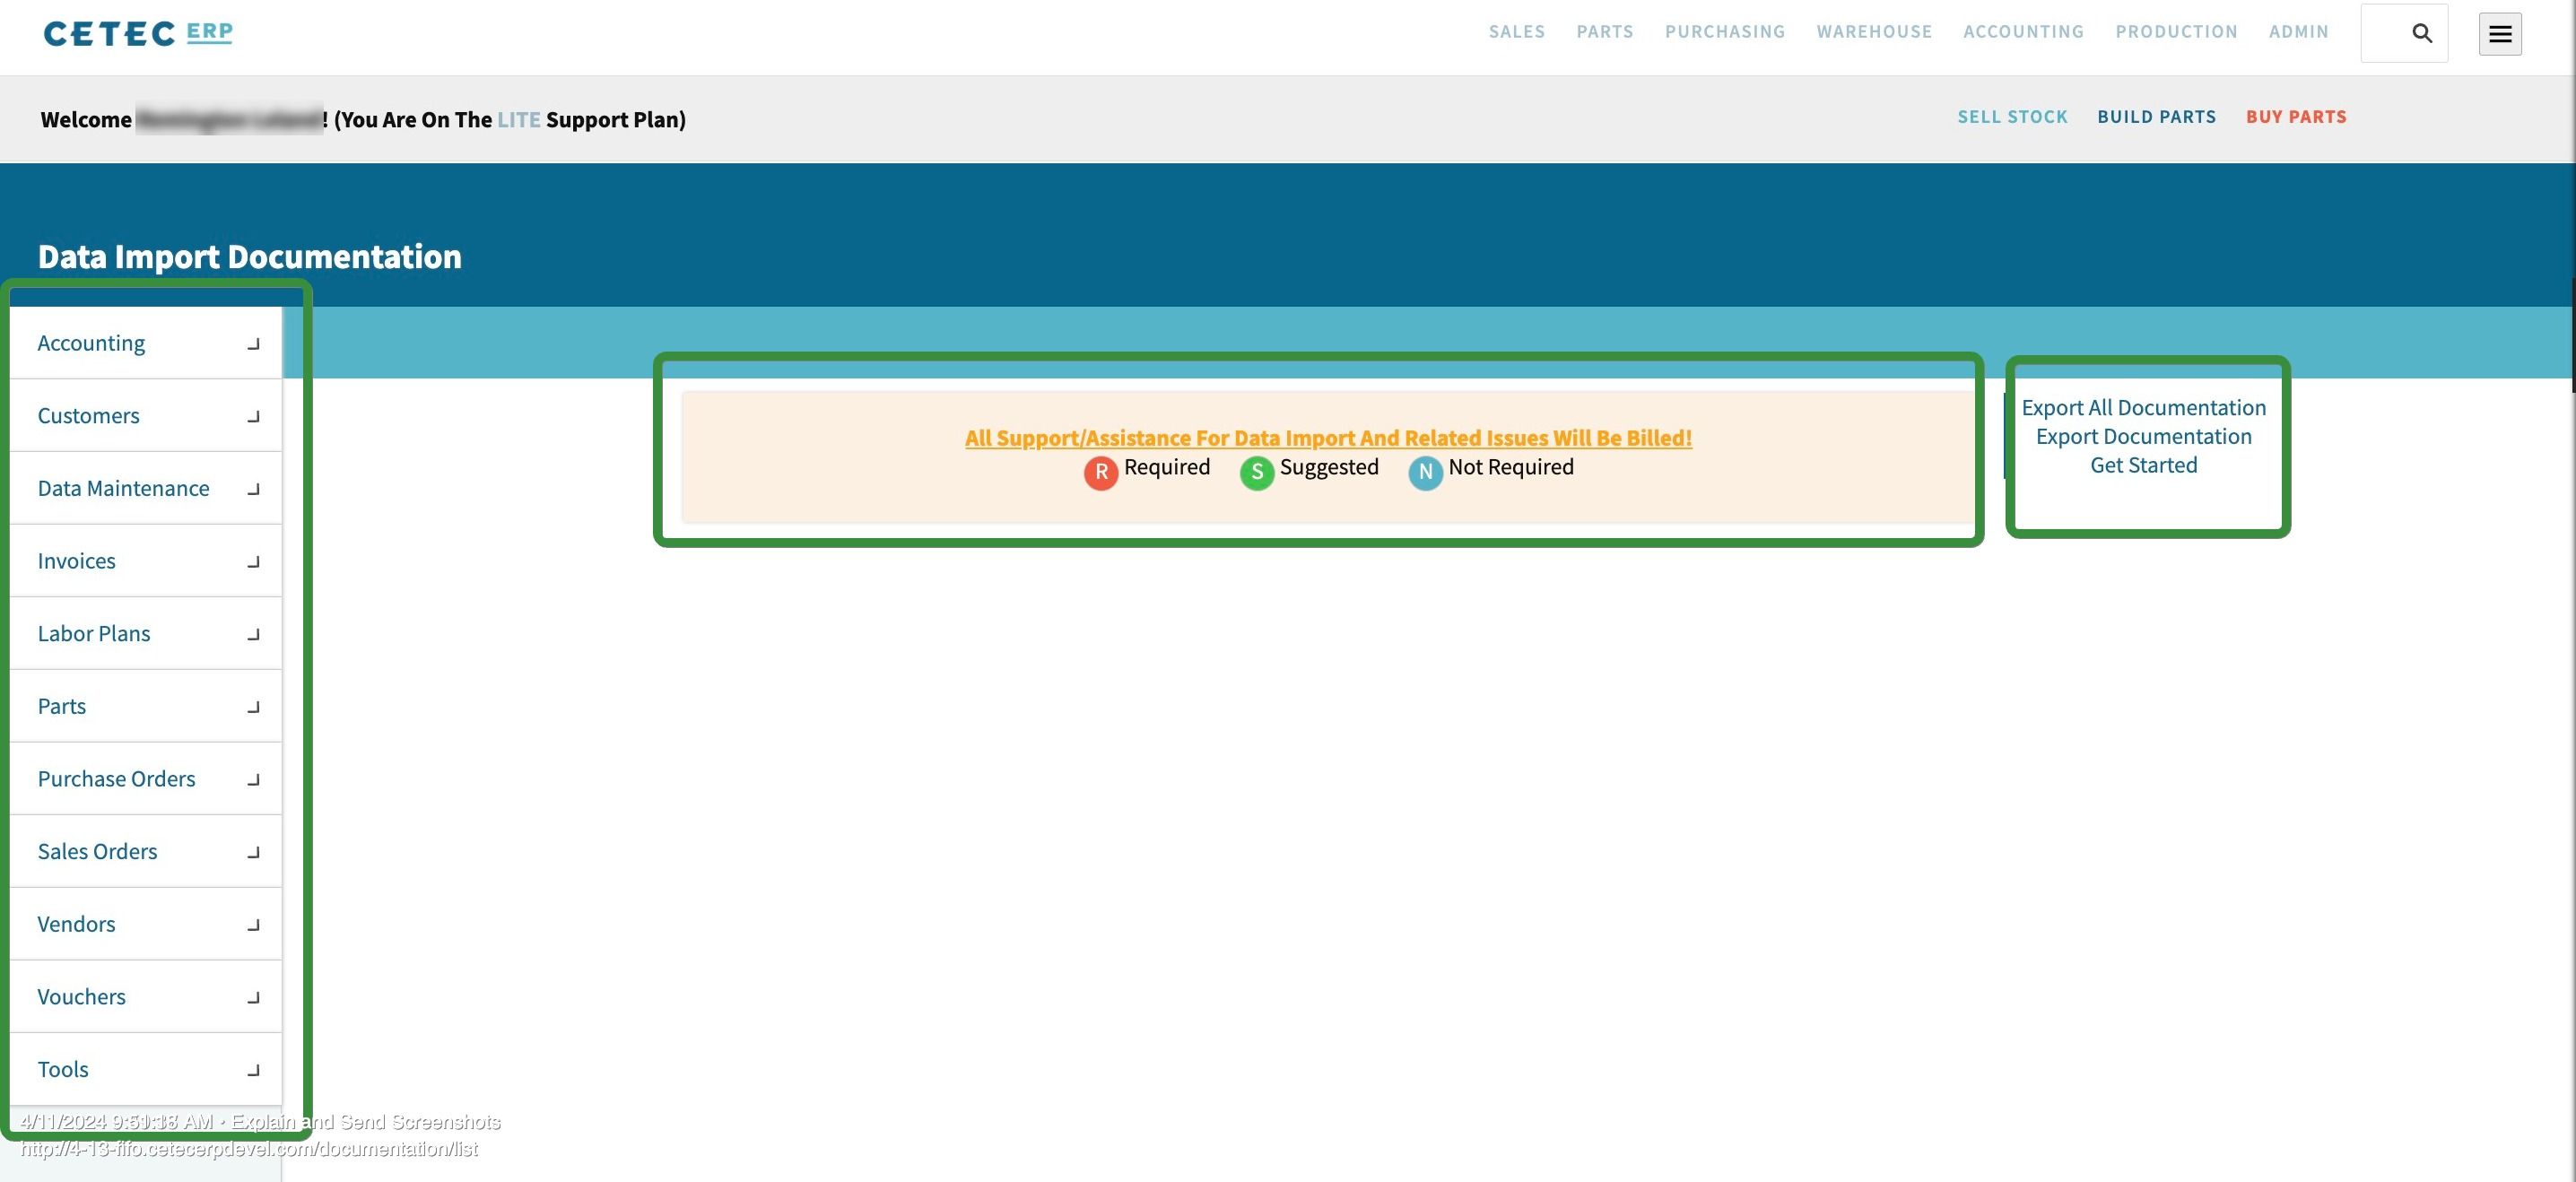2576x1182 pixels.
Task: Expand the Customers section arrow
Action: [x=253, y=416]
